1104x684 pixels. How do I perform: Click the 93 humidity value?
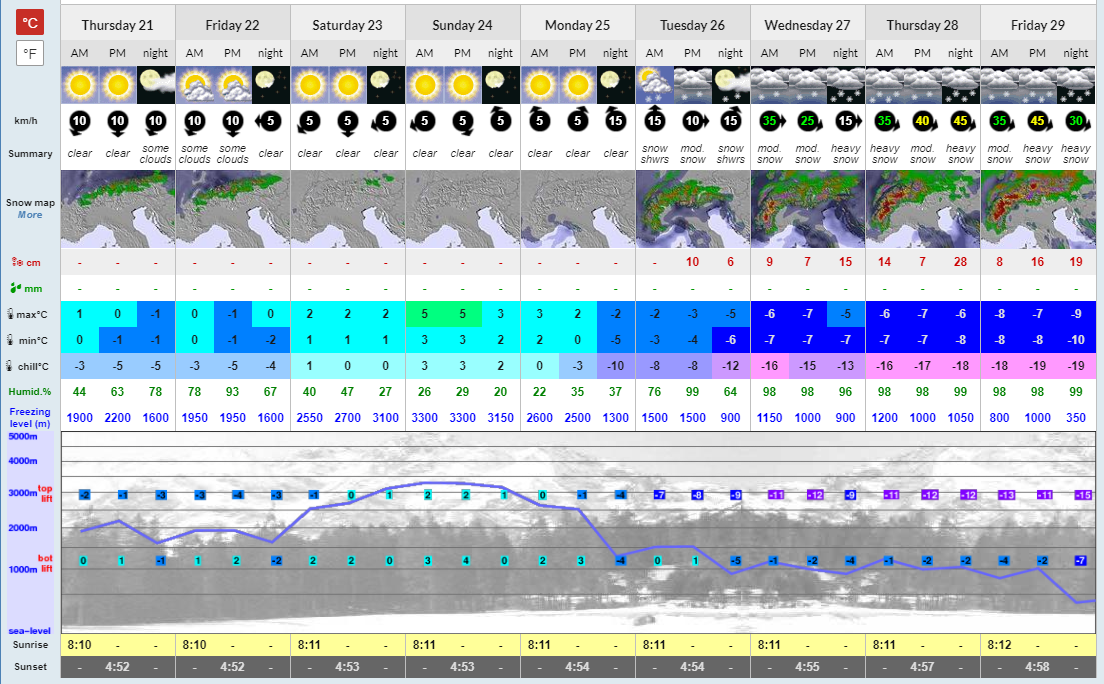point(232,392)
